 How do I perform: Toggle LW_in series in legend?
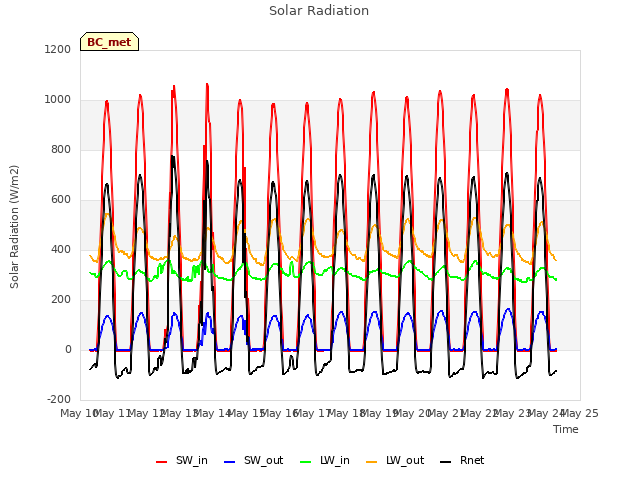click(325, 460)
